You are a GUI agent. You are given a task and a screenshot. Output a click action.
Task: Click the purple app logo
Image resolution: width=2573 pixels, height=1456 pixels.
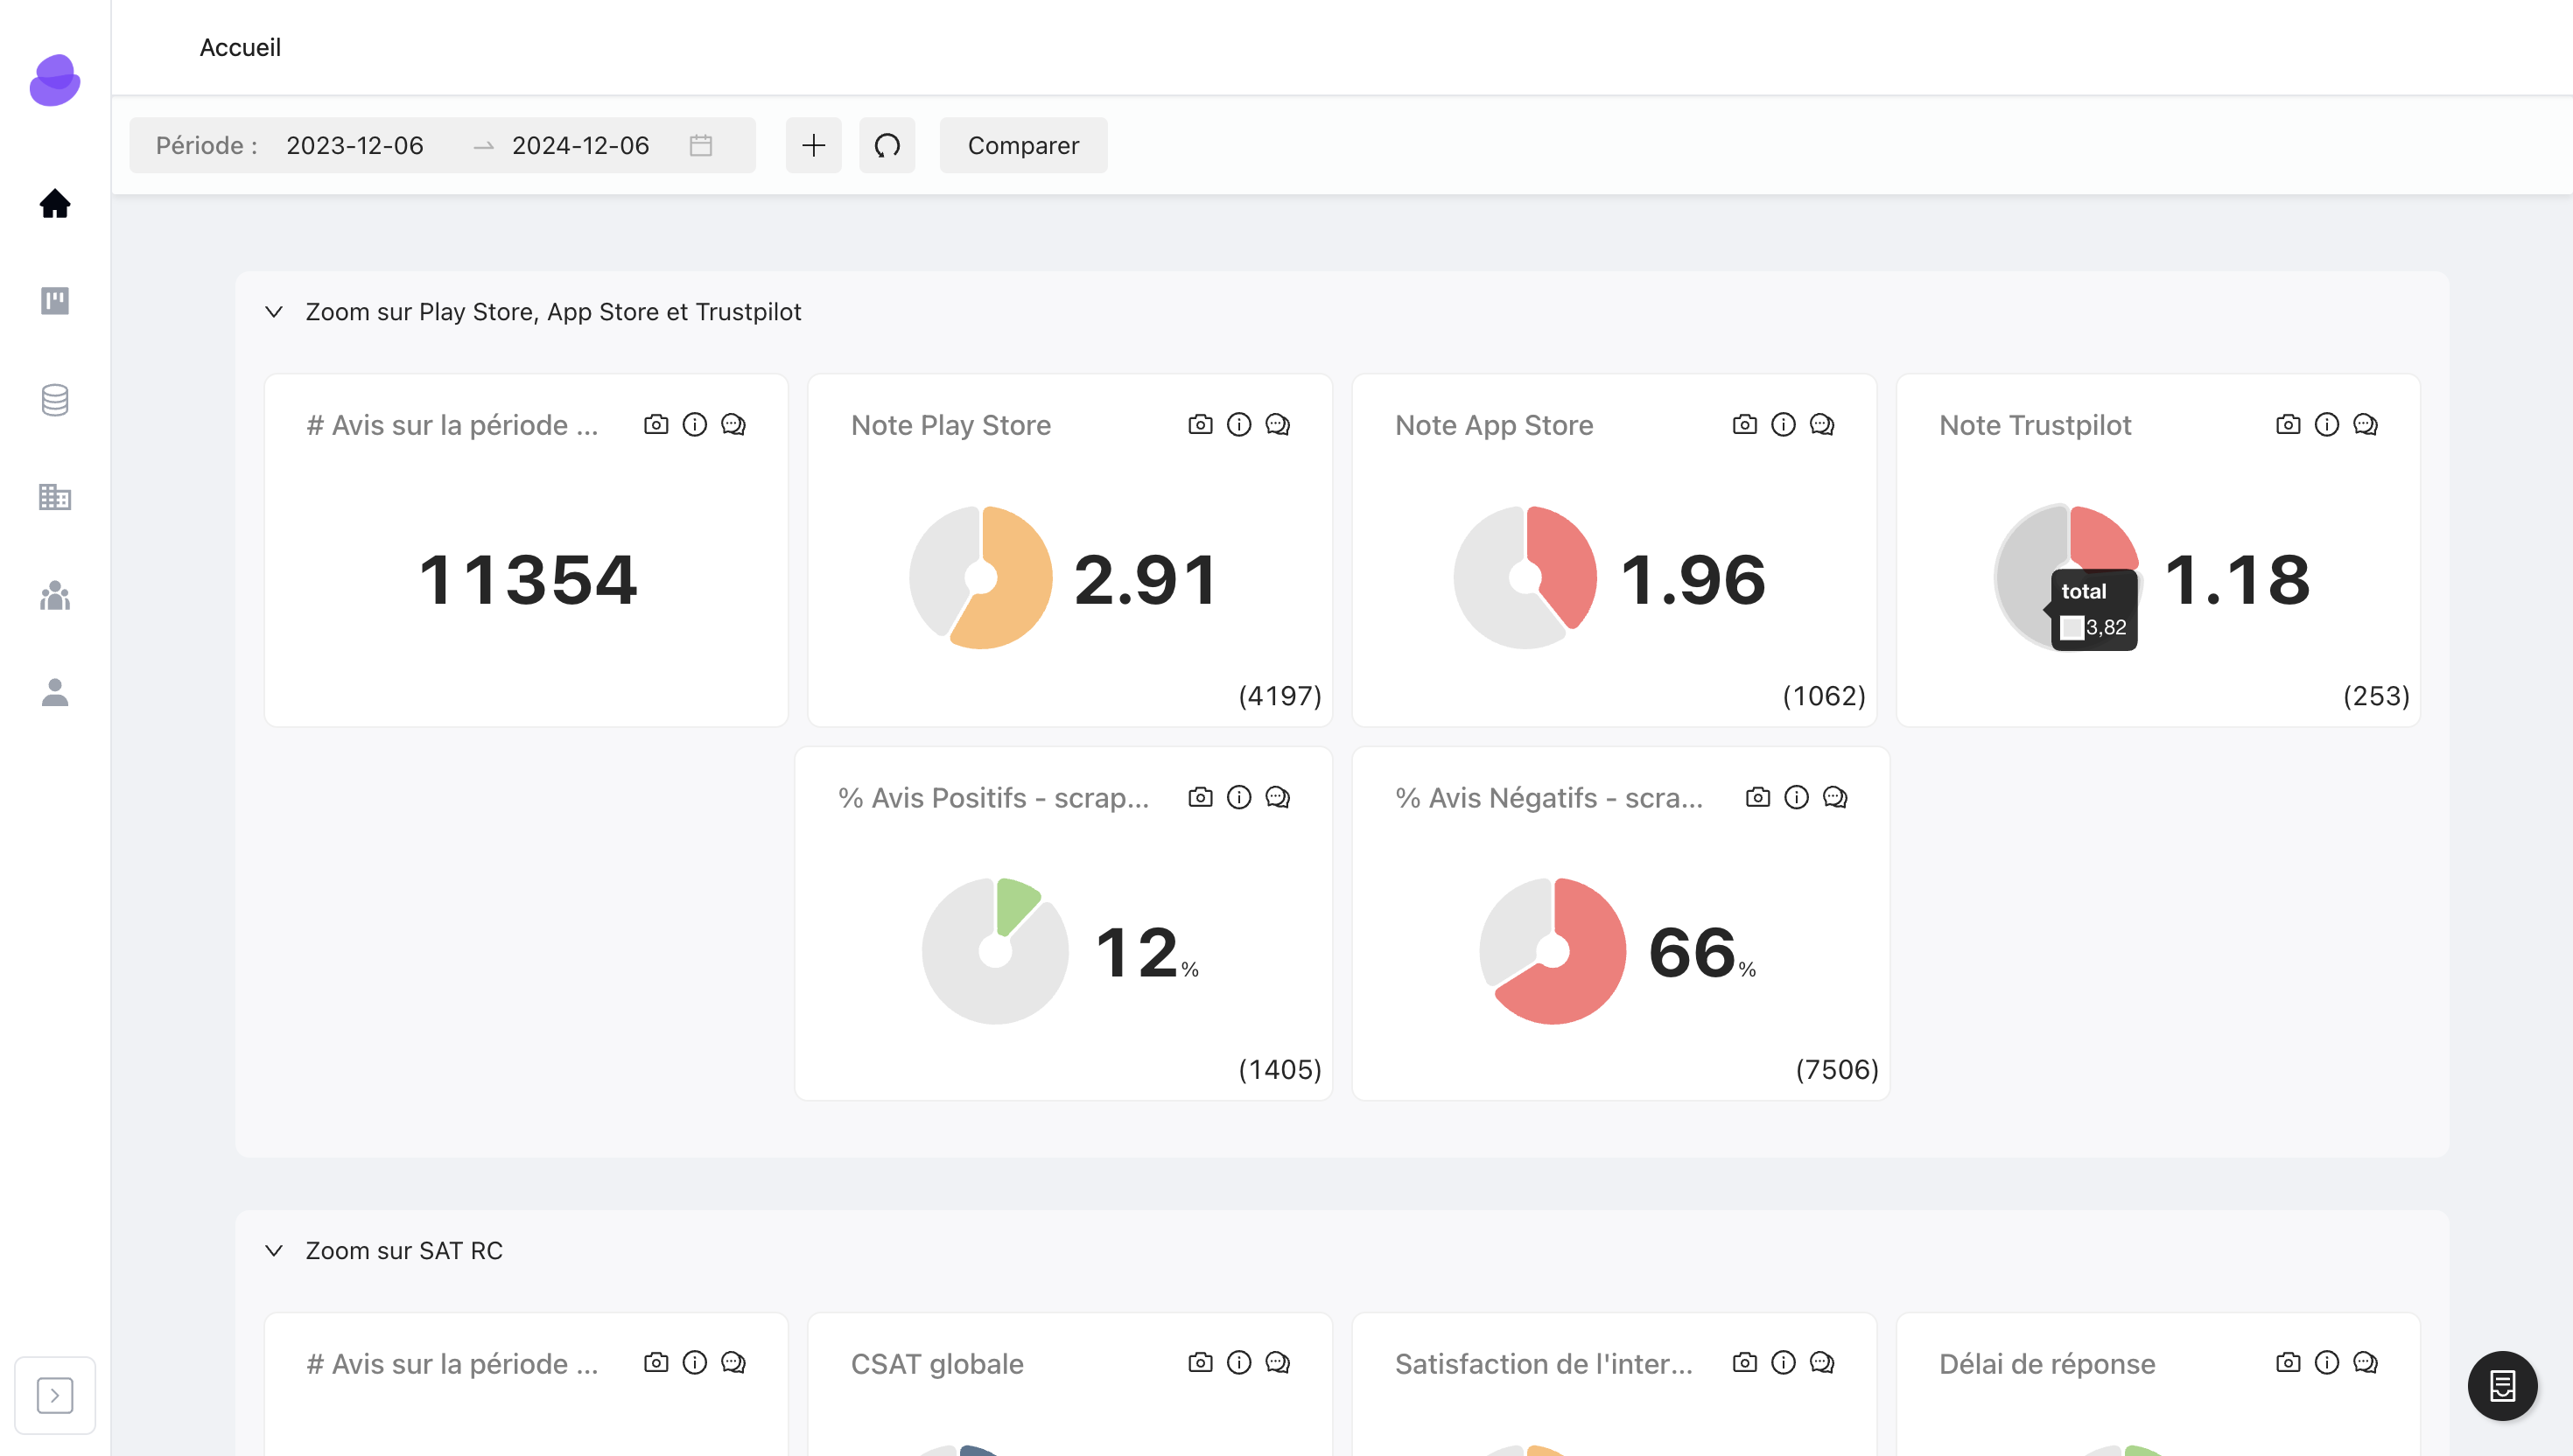click(x=55, y=80)
